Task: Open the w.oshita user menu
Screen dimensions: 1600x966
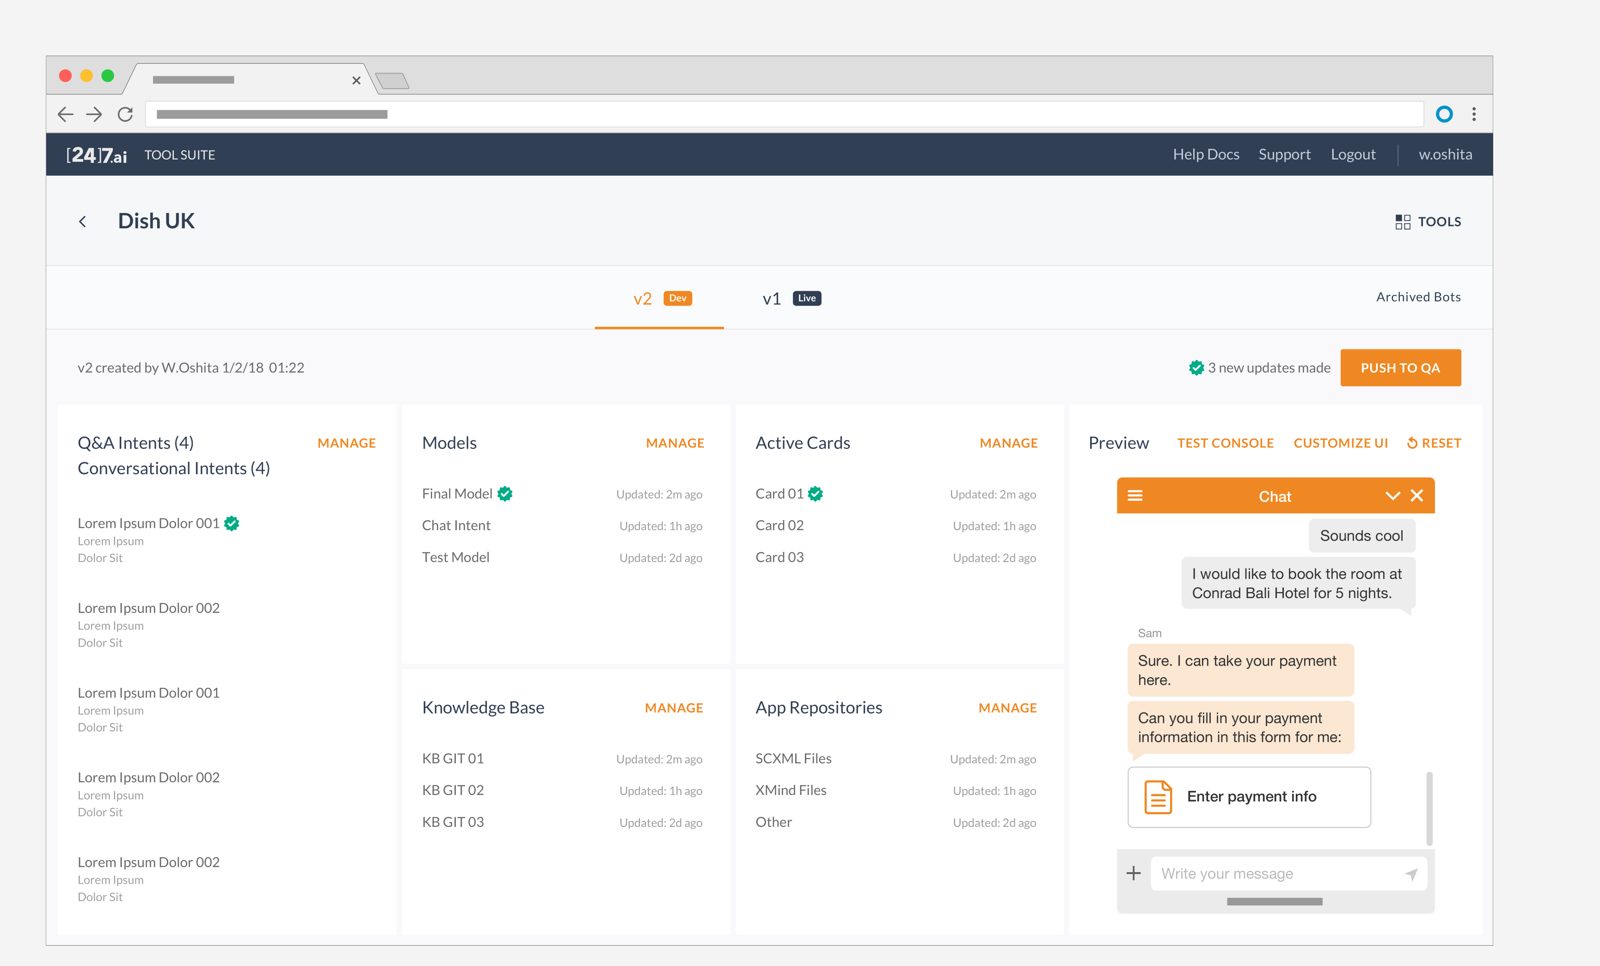Action: click(x=1445, y=155)
